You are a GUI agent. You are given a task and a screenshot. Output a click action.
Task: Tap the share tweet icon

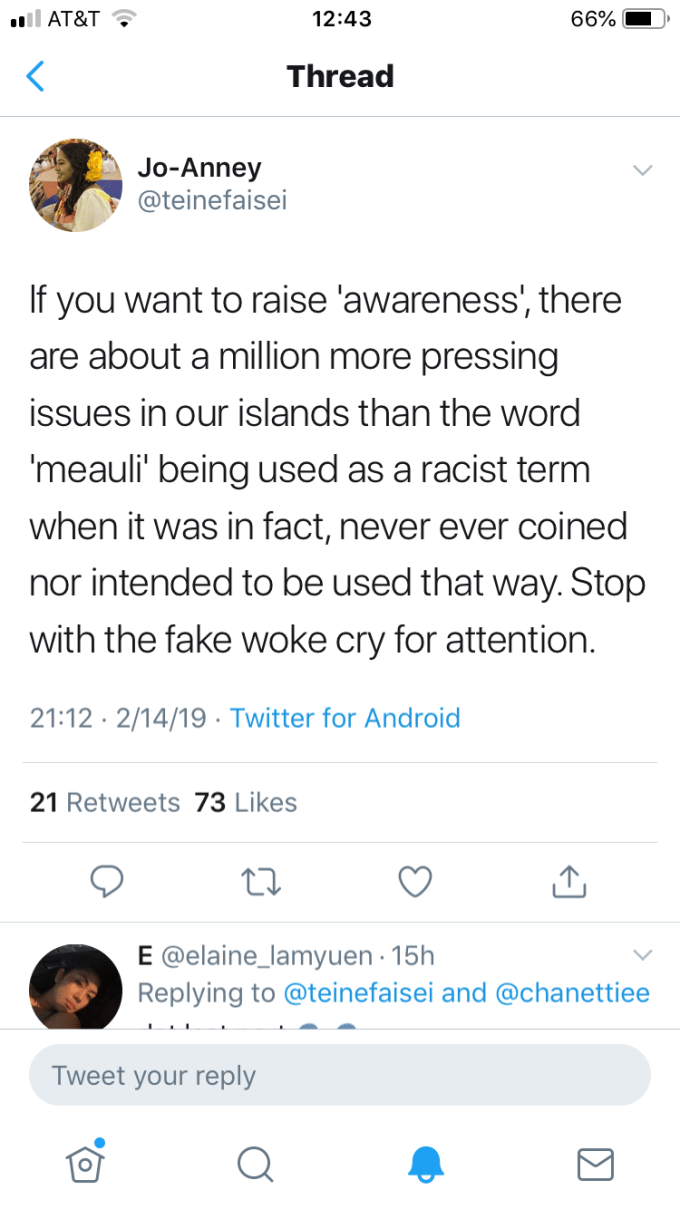(x=566, y=880)
